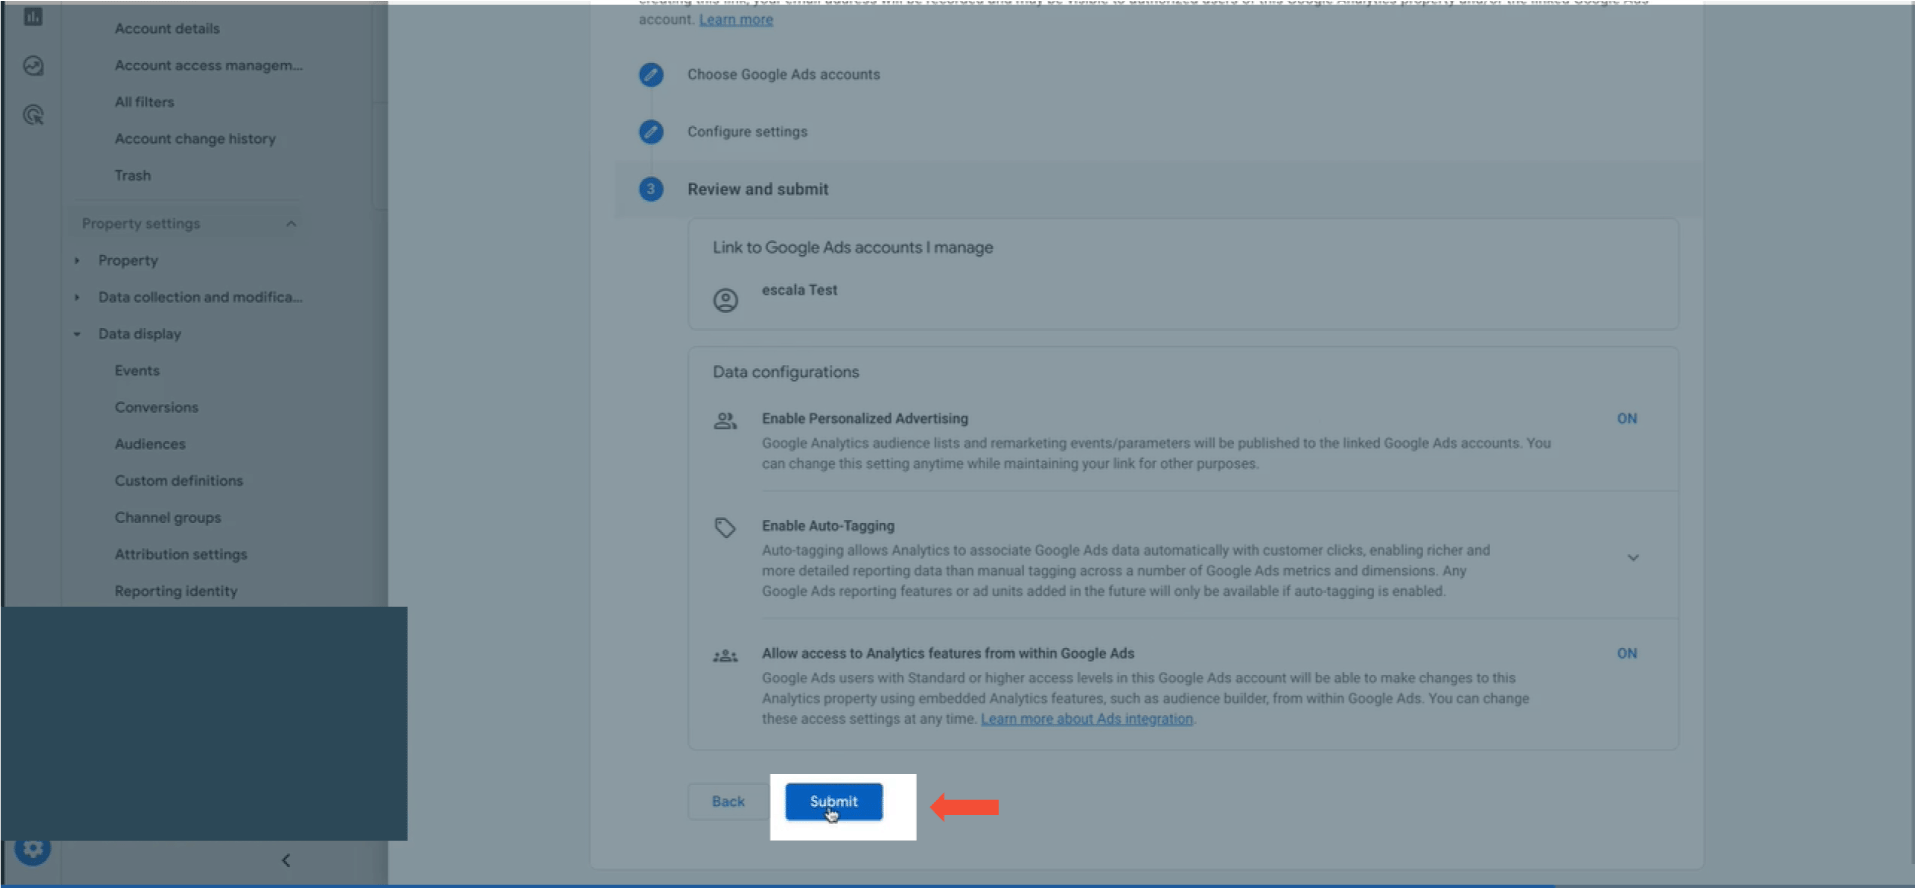Click the Review and submit heading

[x=758, y=190]
